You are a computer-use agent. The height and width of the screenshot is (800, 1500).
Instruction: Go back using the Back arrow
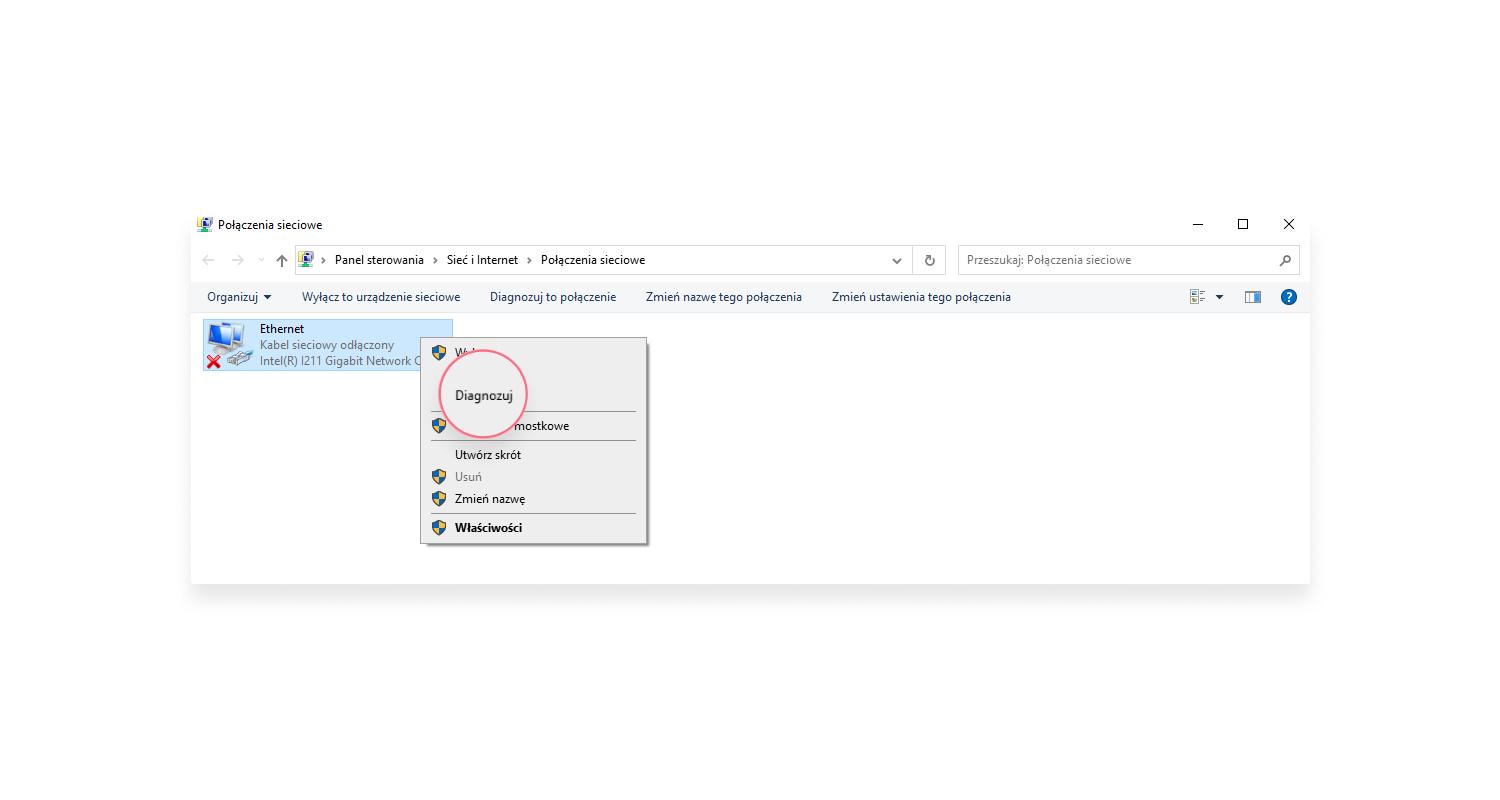pyautogui.click(x=208, y=260)
